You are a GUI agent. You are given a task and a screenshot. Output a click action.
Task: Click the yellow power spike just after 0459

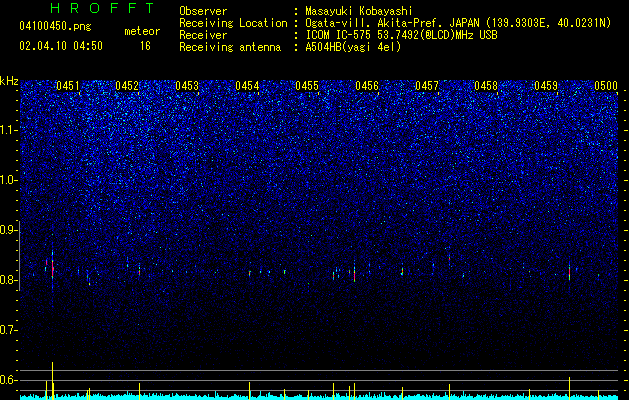click(569, 388)
